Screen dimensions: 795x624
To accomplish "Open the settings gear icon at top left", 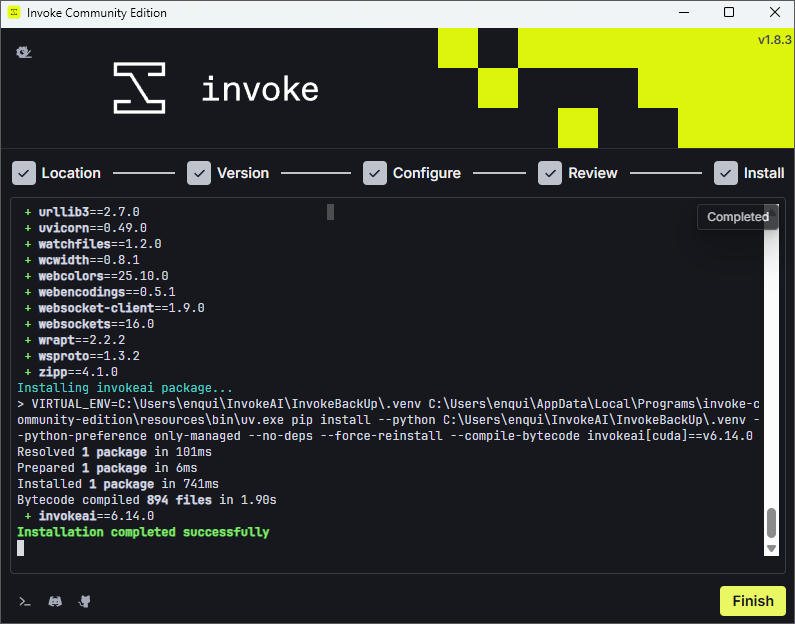I will (23, 52).
